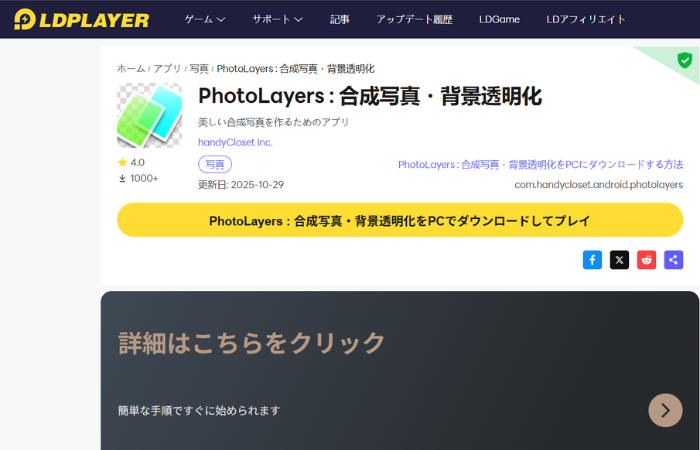Click the yellow PCでダウンロード button

pos(399,220)
